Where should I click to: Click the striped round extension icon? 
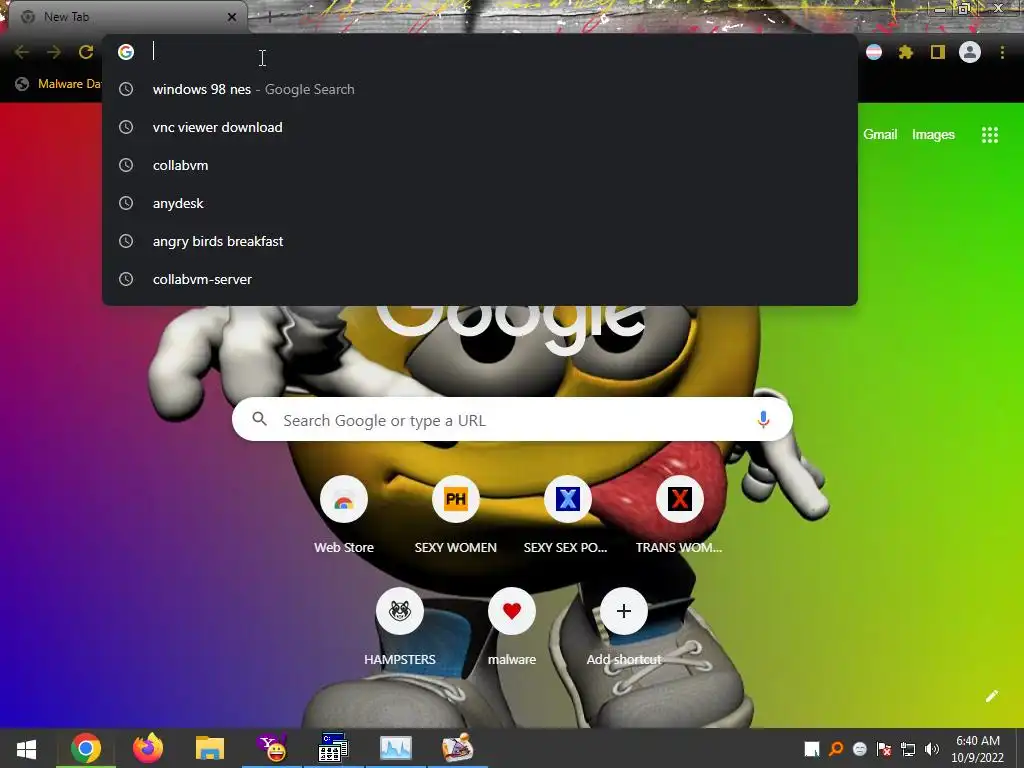coord(874,52)
